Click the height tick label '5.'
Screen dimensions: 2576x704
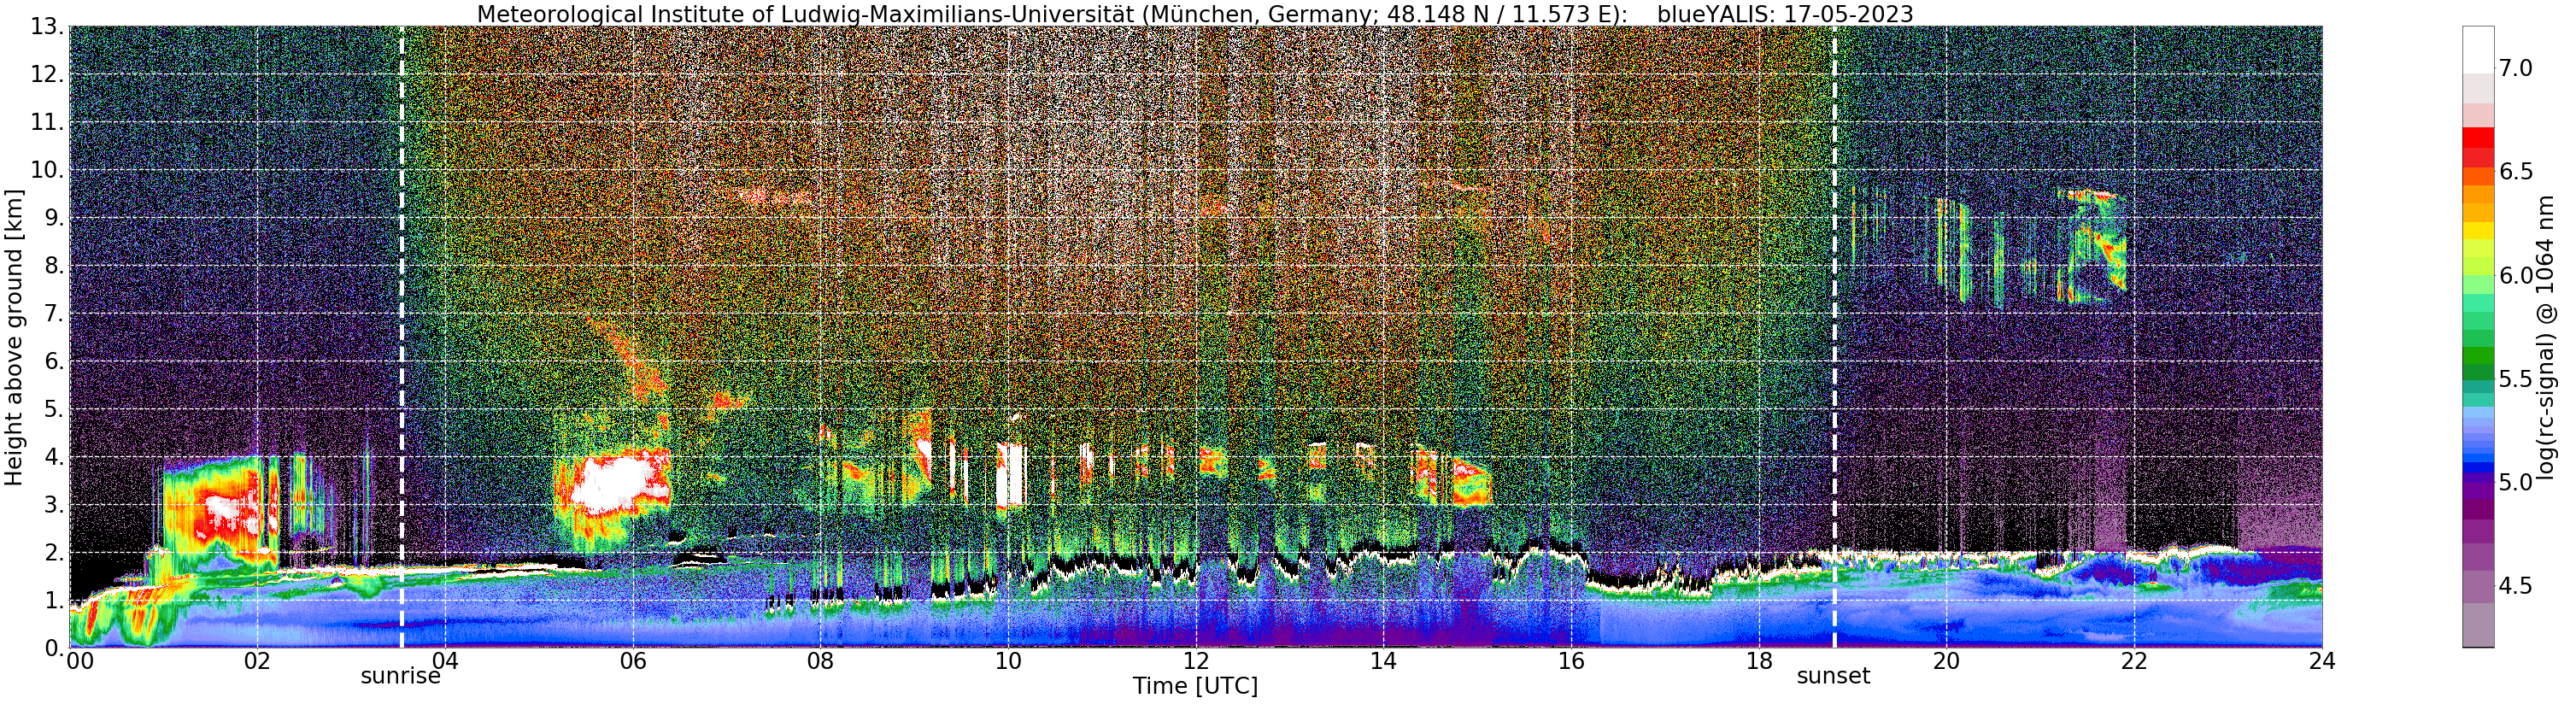click(53, 410)
